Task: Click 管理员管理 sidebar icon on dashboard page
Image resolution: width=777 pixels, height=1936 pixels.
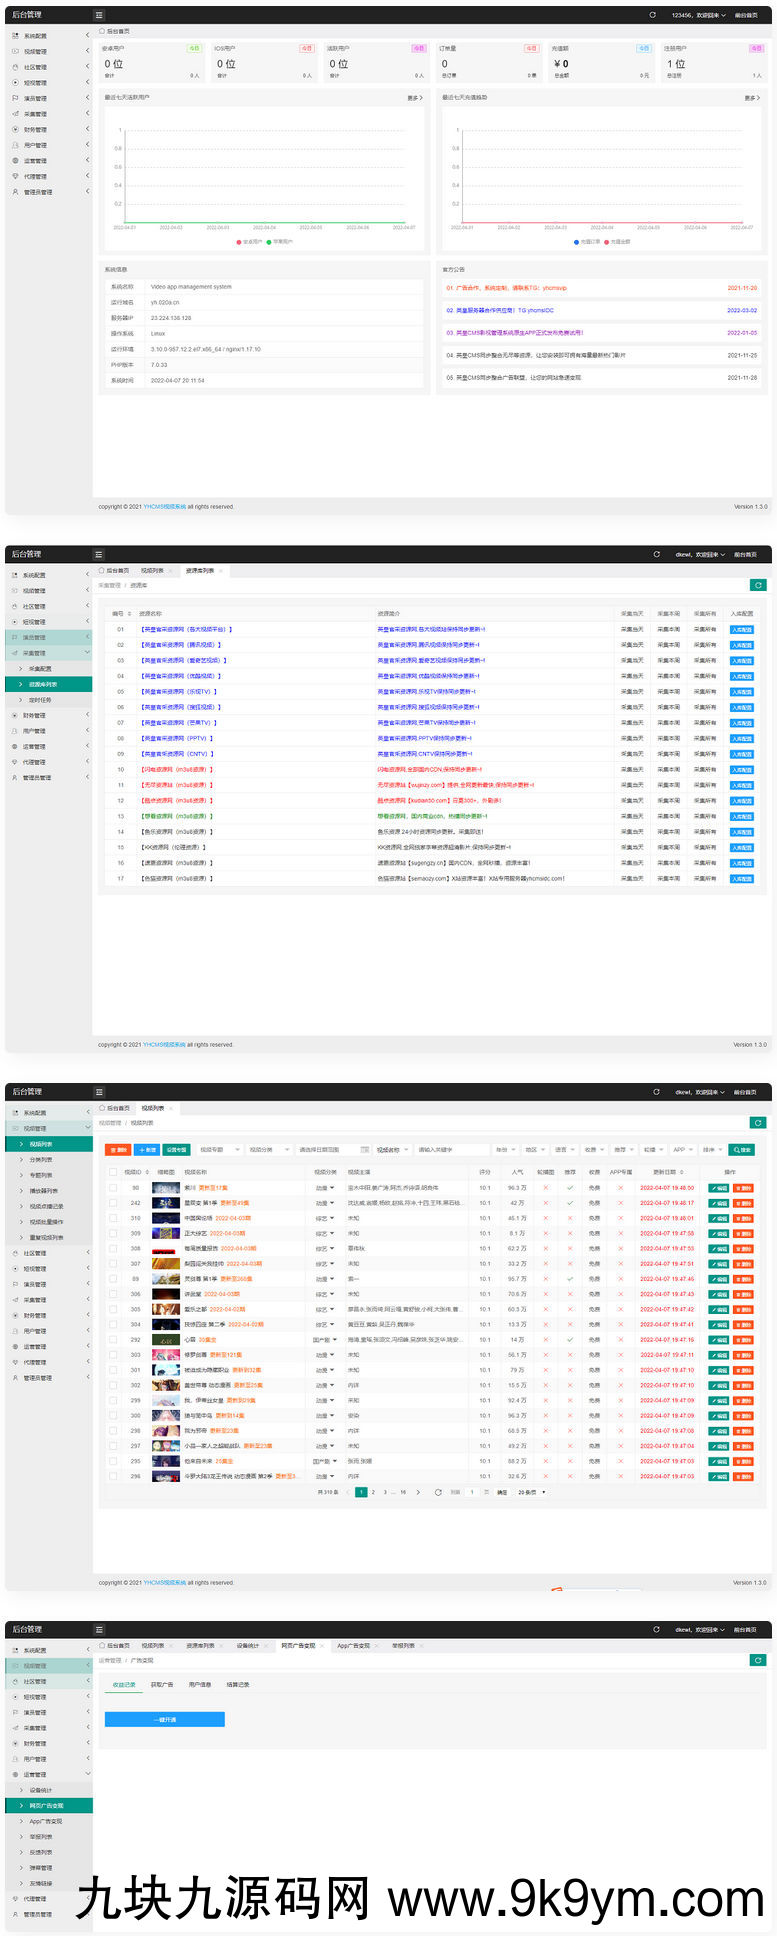Action: (x=15, y=192)
